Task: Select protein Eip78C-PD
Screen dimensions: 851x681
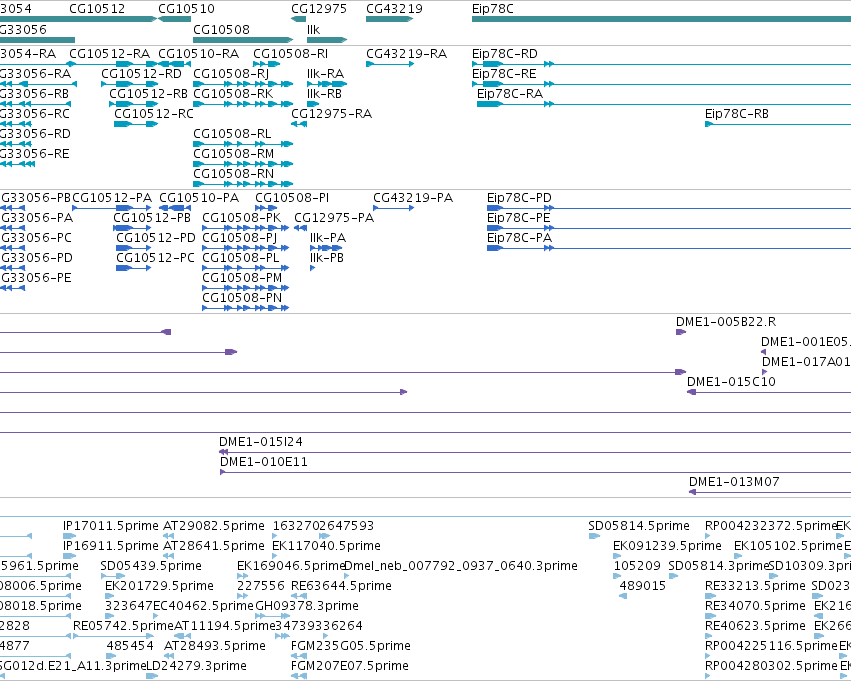Action: 519,198
